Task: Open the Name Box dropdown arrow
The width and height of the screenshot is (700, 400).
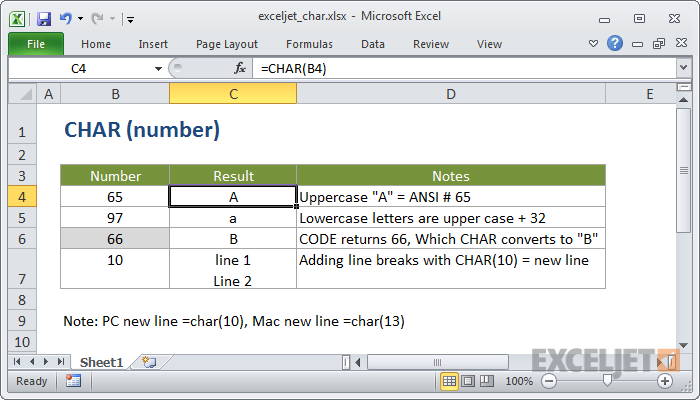Action: pyautogui.click(x=158, y=69)
